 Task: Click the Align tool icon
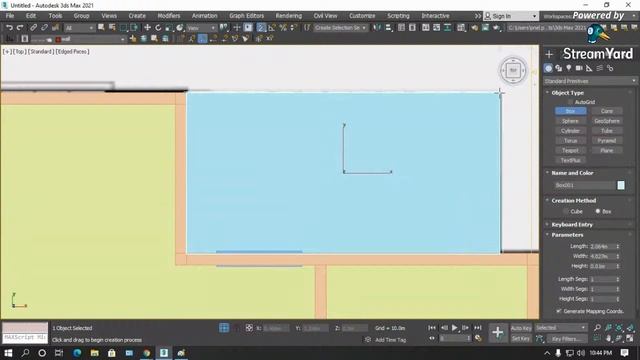[388, 28]
